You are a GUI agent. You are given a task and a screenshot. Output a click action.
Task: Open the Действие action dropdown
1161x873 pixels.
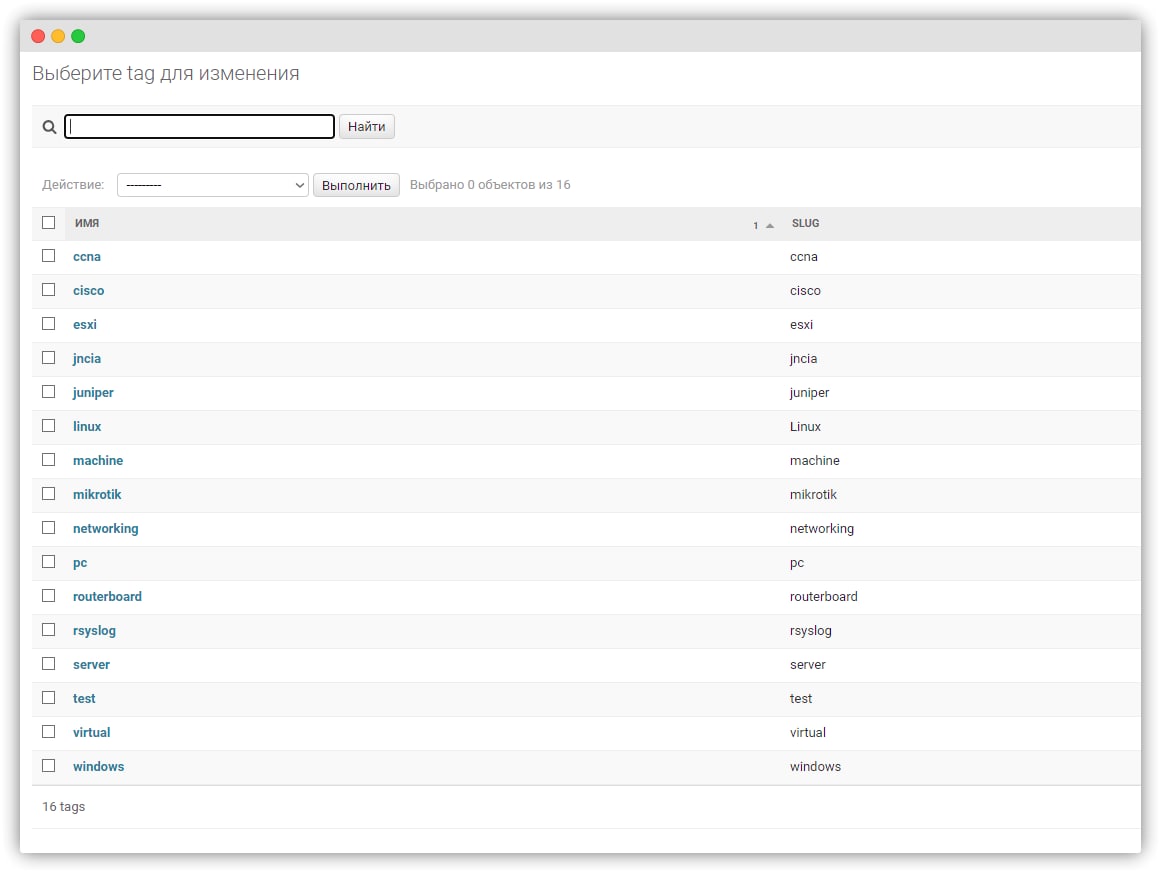[212, 185]
